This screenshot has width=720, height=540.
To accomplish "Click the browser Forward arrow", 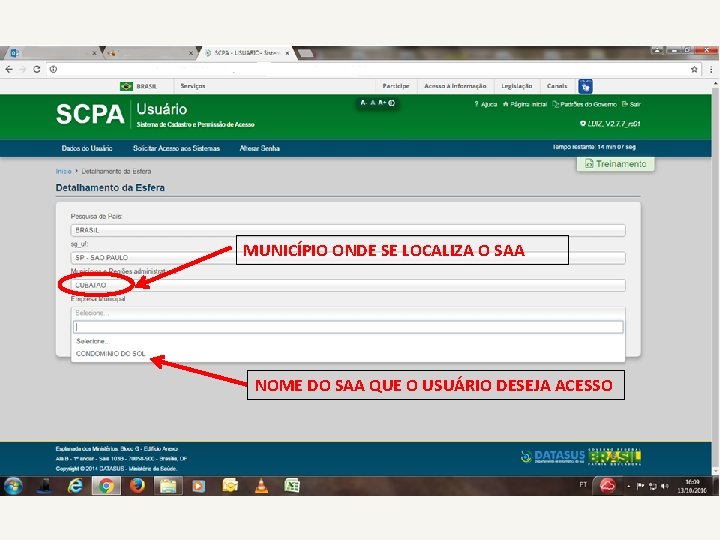I will [x=22, y=69].
